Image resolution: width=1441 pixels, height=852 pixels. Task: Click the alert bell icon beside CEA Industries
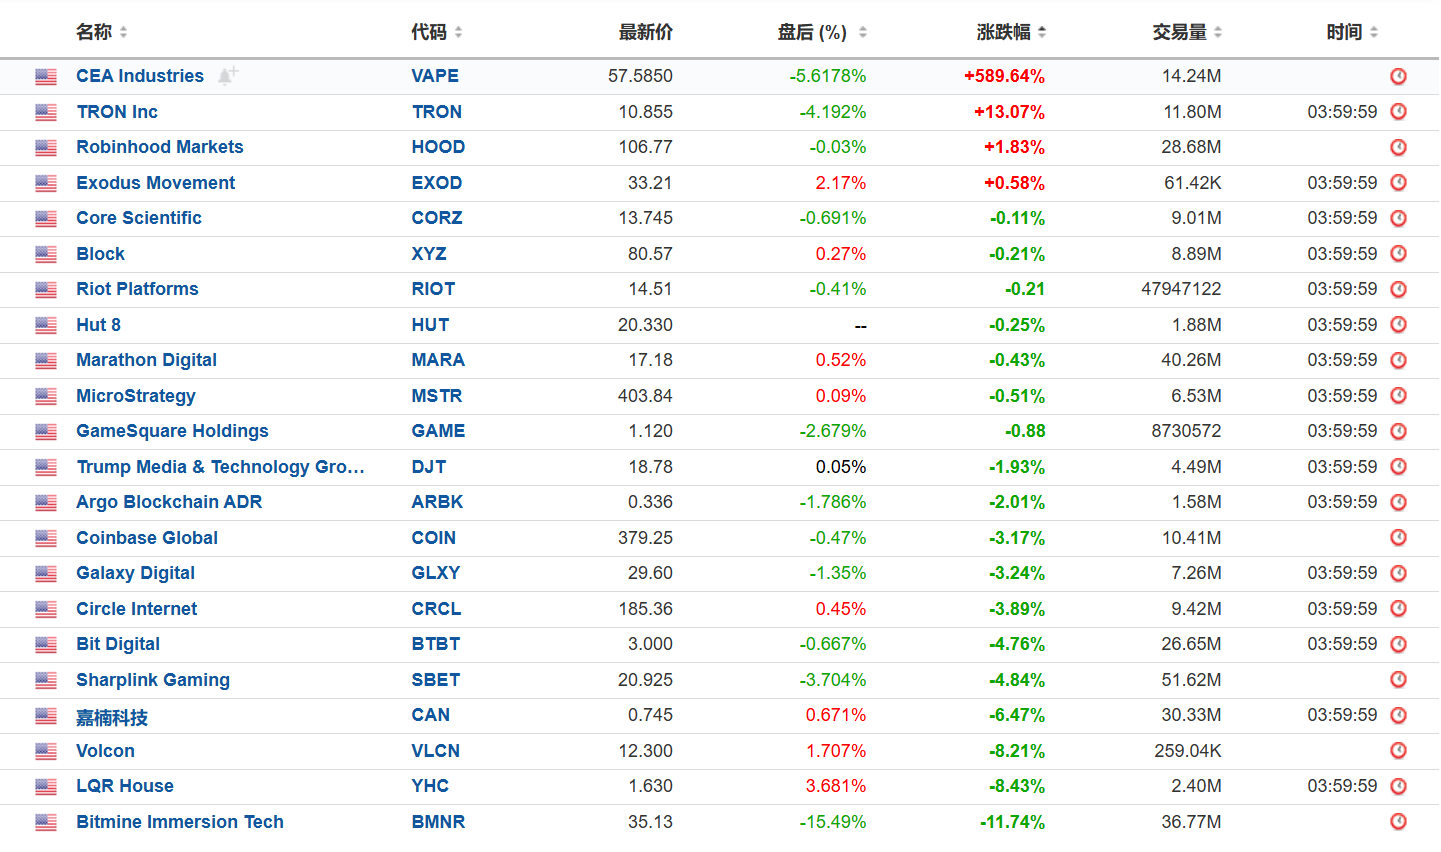(227, 75)
